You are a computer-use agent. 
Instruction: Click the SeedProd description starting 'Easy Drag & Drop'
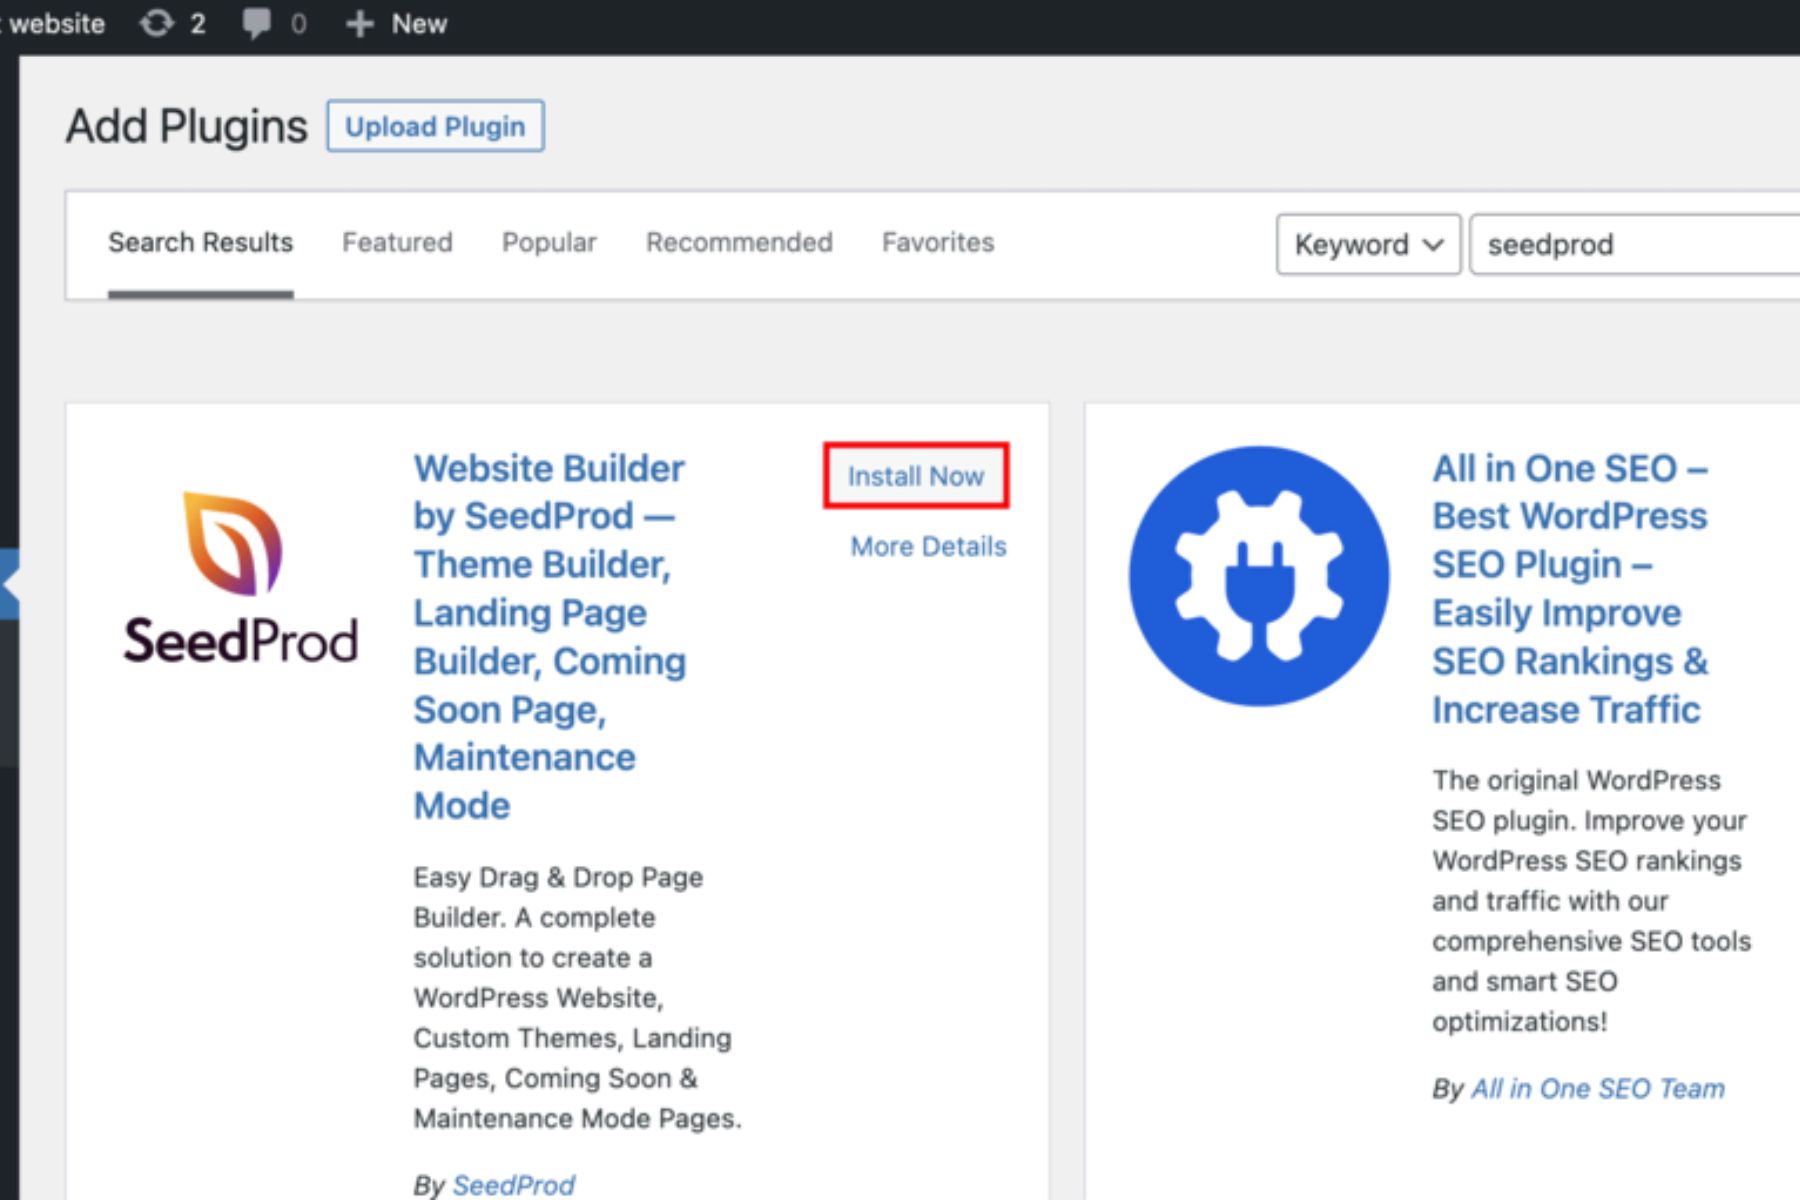coord(577,997)
